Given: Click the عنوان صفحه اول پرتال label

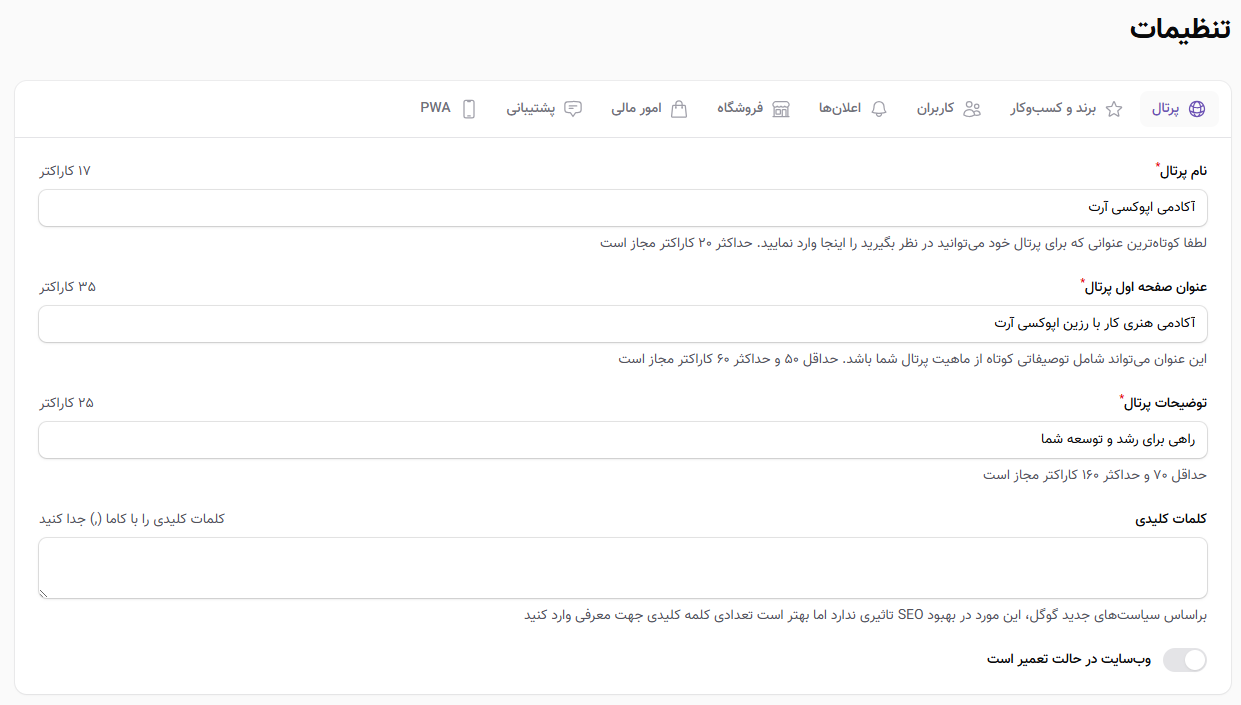Looking at the screenshot, I should [x=1146, y=288].
